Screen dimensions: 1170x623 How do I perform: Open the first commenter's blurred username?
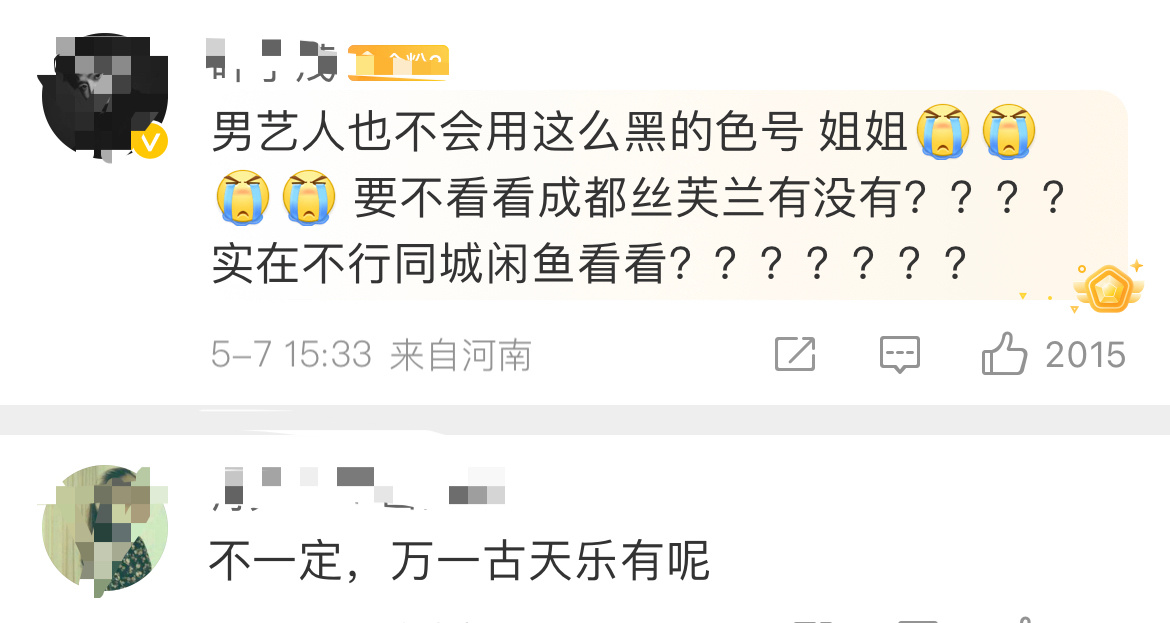271,61
